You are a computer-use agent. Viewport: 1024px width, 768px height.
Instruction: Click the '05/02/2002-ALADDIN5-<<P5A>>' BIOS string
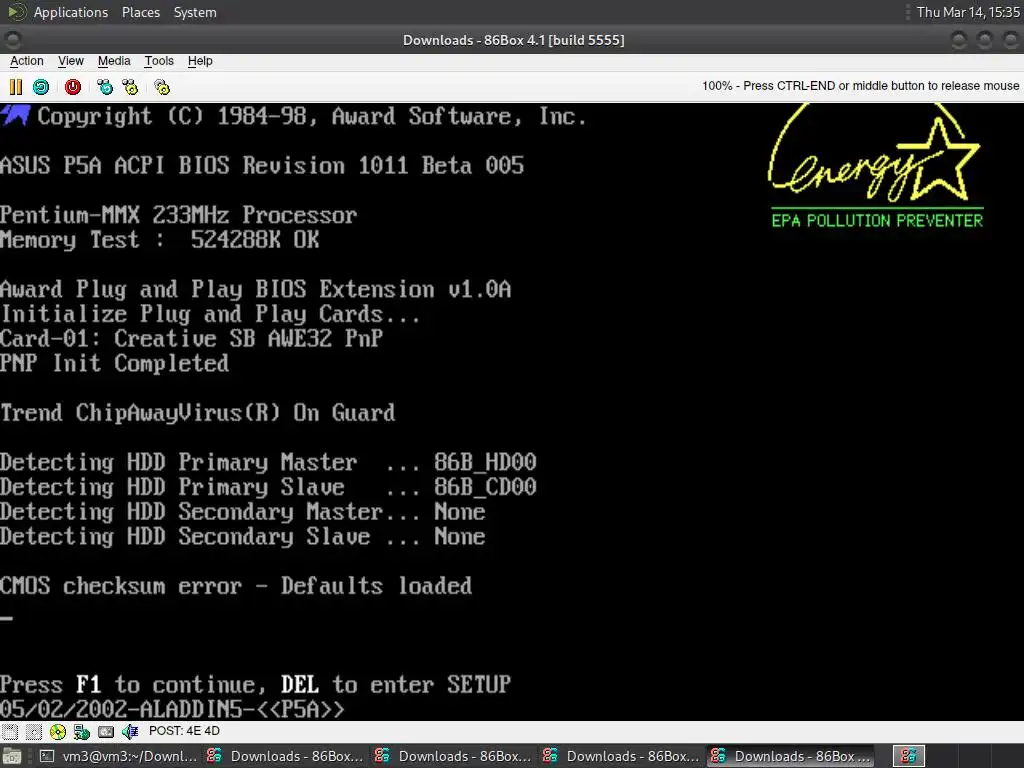[172, 709]
